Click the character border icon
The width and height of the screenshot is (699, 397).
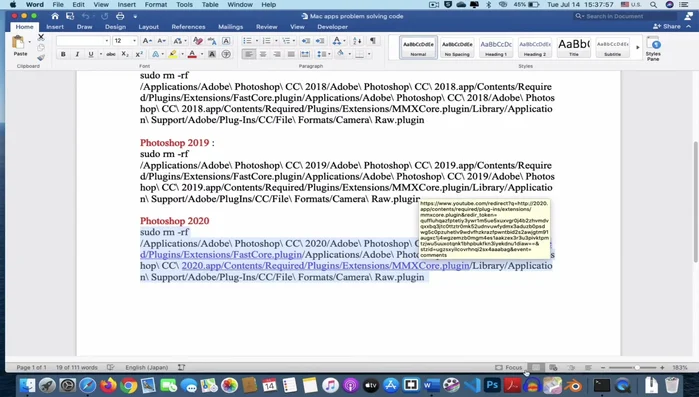tap(226, 41)
